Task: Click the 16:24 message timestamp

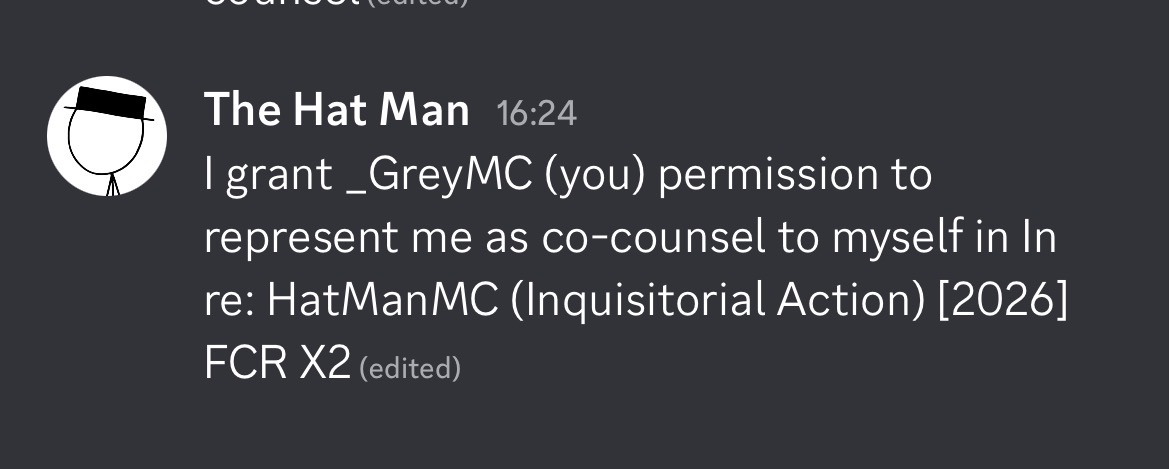Action: 536,113
